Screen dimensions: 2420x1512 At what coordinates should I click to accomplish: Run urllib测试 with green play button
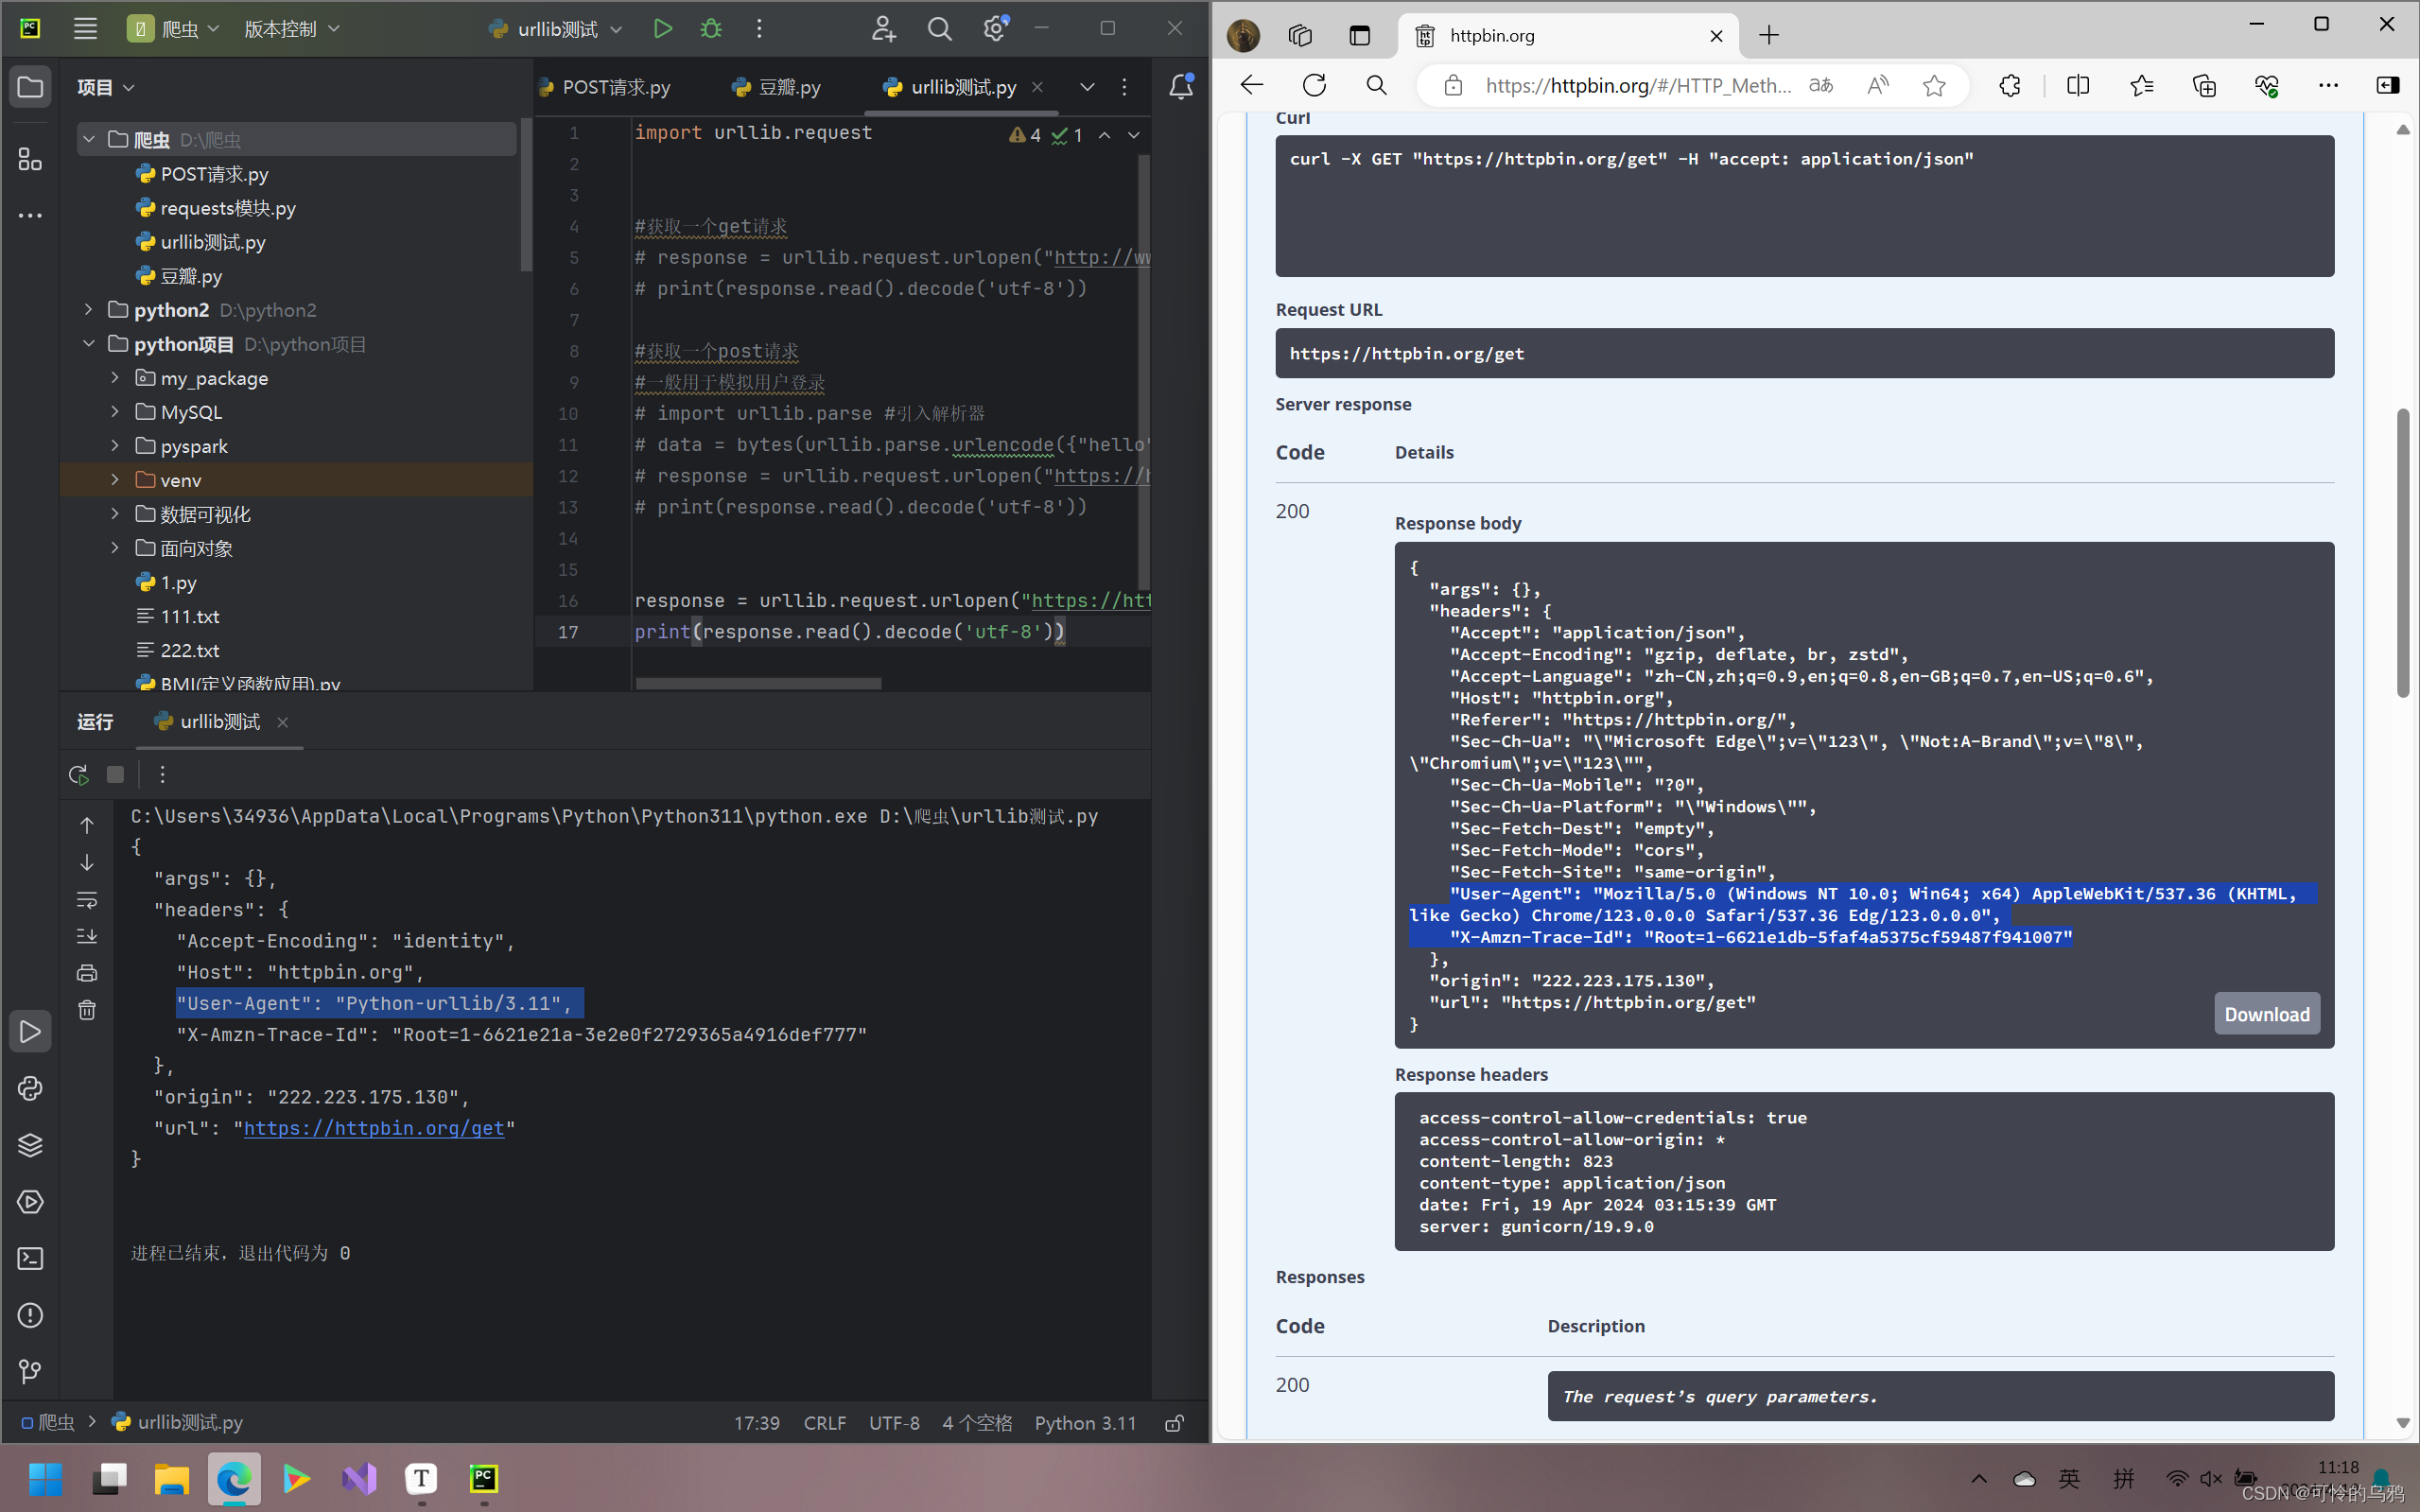(662, 29)
